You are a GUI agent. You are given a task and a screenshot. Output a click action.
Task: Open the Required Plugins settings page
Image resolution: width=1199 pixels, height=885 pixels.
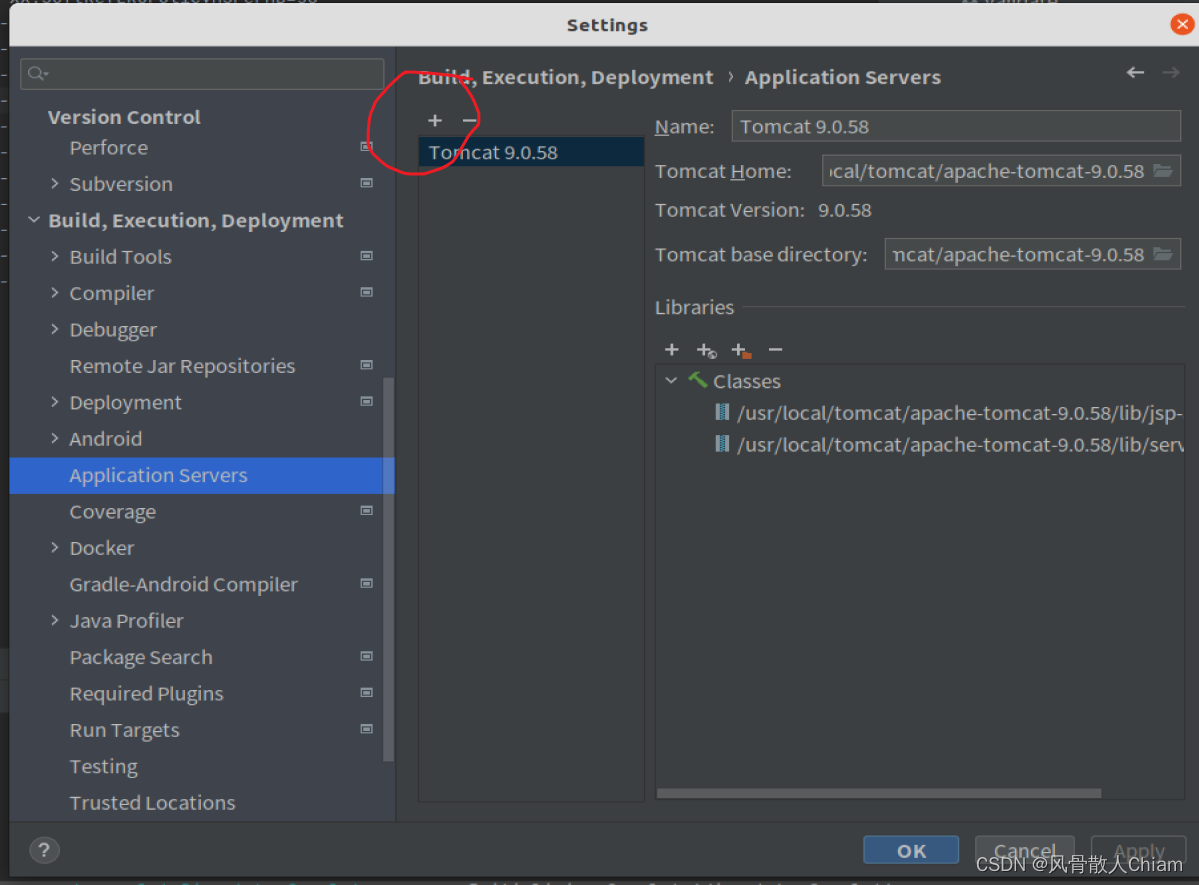click(146, 694)
